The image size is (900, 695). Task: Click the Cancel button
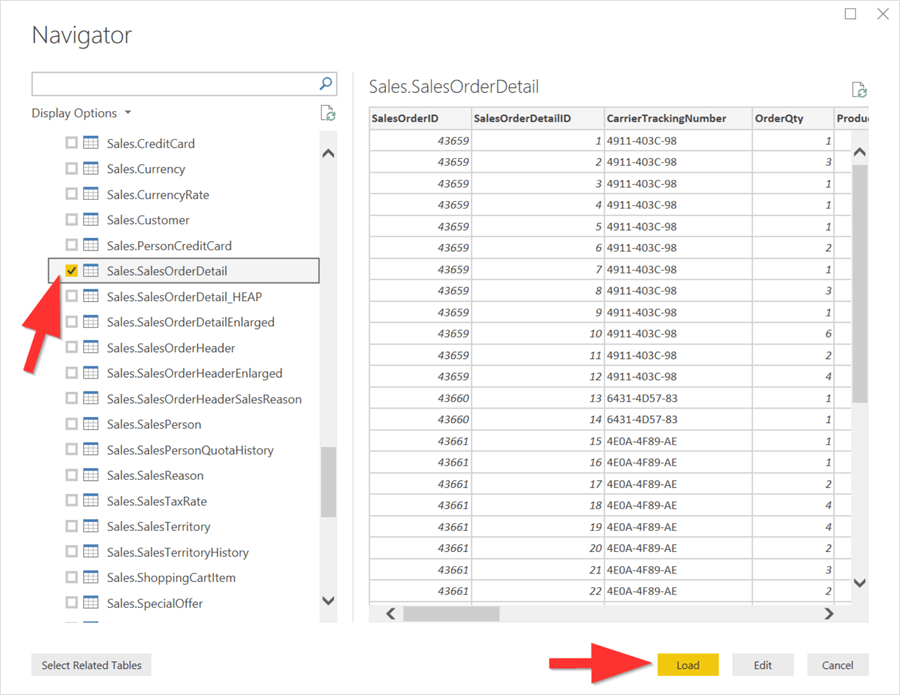837,665
